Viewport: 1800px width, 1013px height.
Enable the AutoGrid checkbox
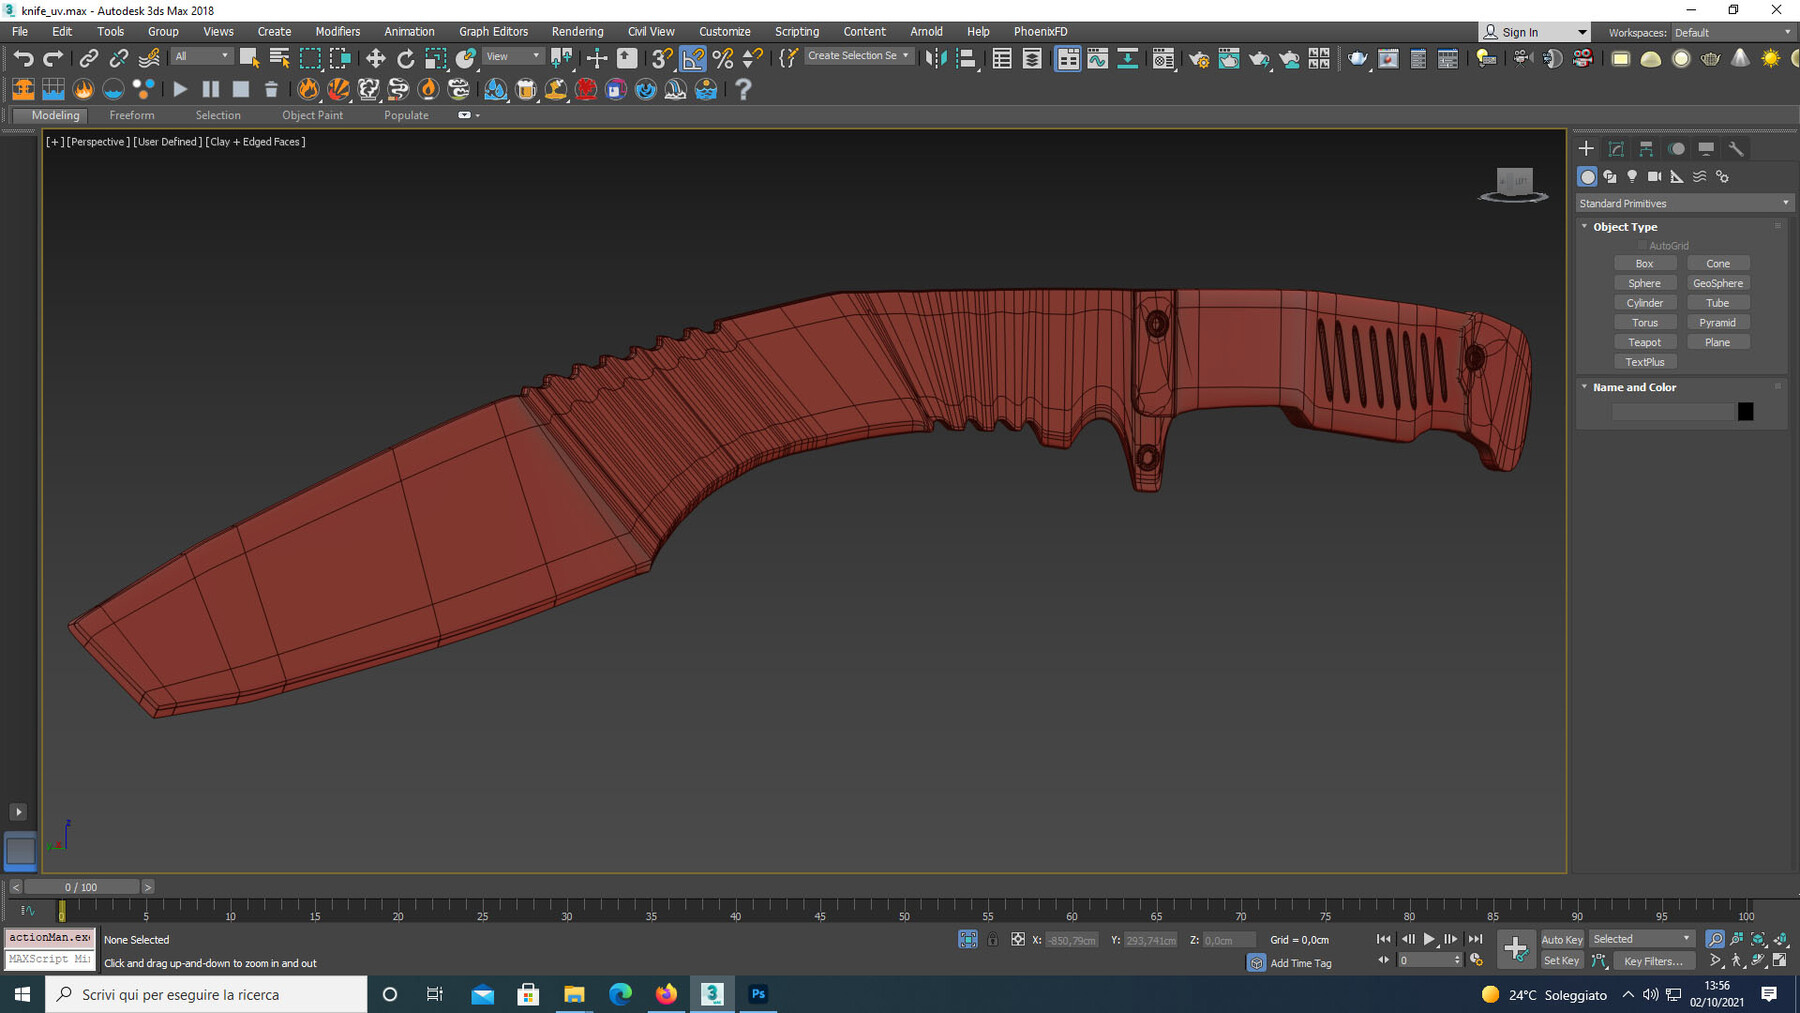(1642, 244)
